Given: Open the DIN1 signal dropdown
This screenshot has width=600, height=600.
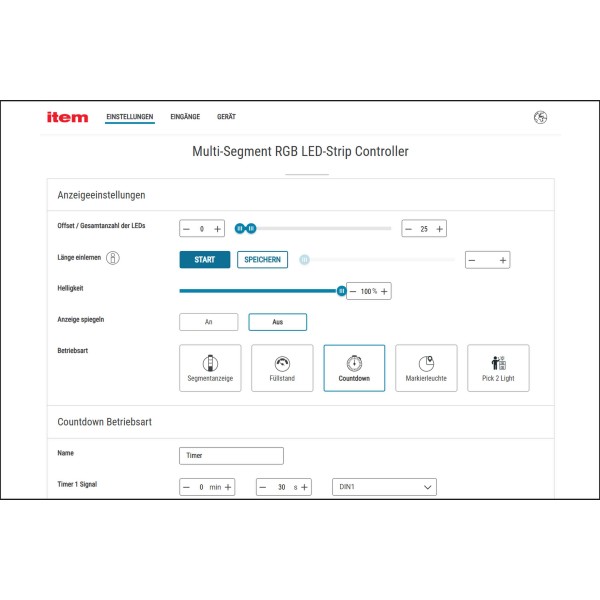Looking at the screenshot, I should [384, 487].
